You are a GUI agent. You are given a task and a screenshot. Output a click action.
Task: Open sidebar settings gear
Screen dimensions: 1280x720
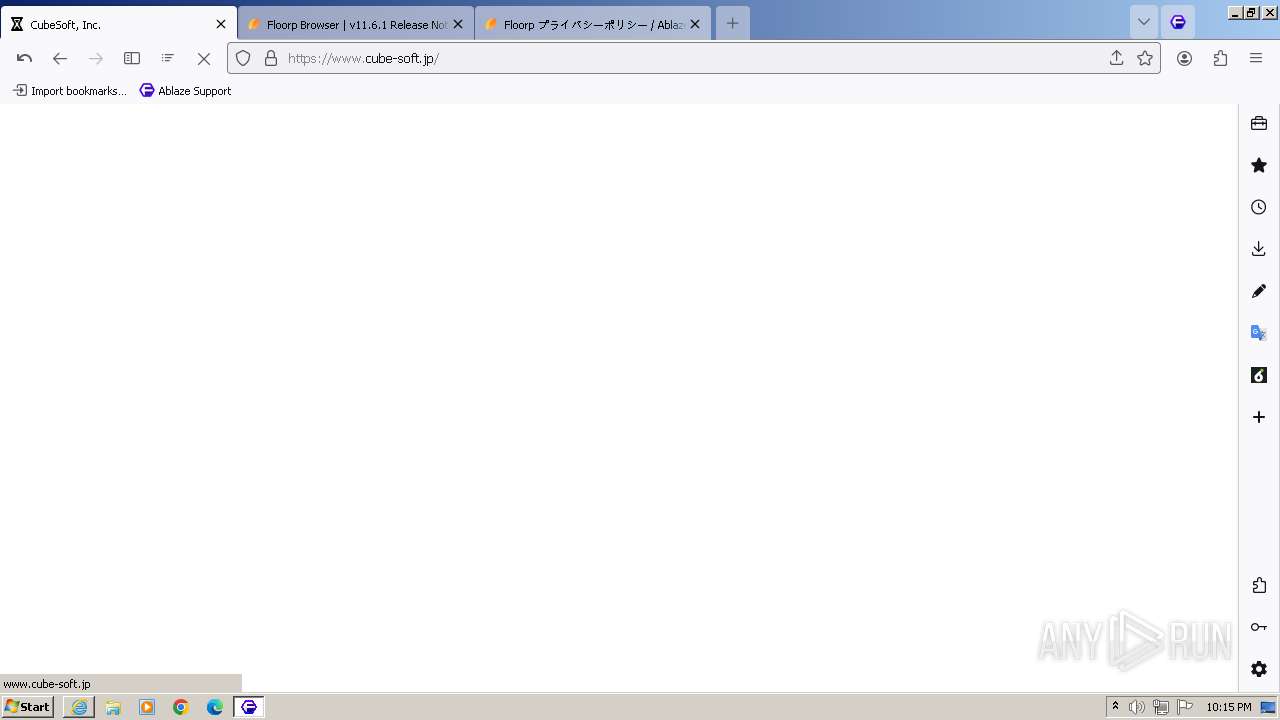pos(1259,669)
